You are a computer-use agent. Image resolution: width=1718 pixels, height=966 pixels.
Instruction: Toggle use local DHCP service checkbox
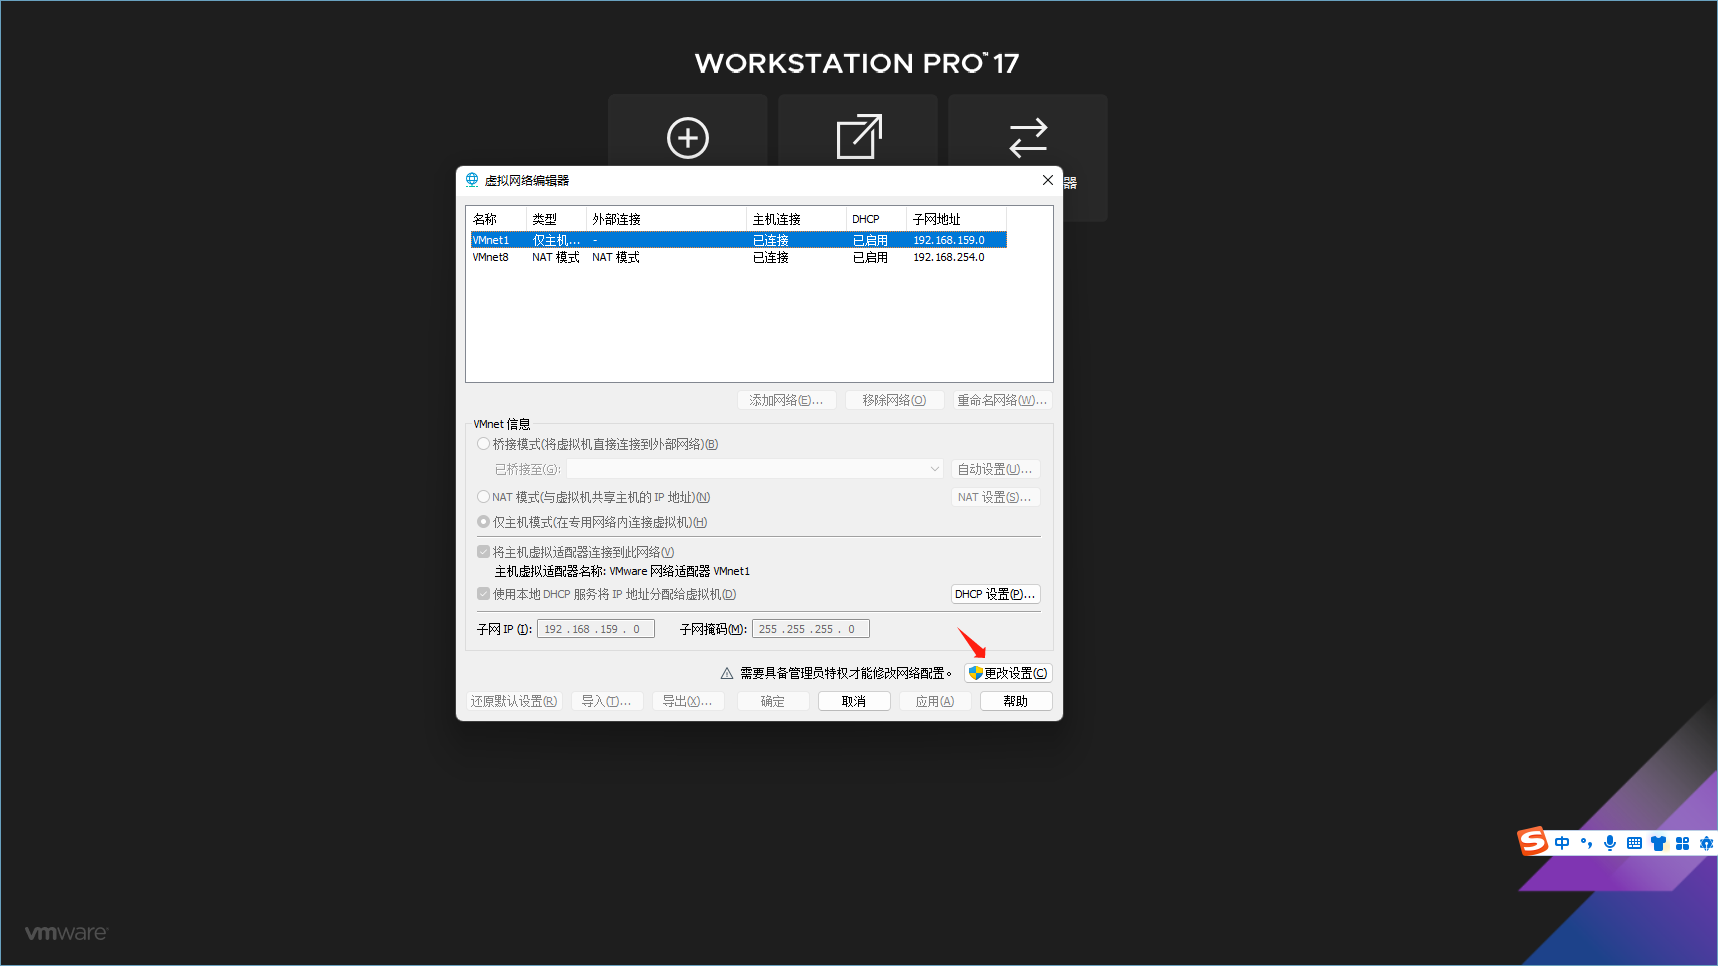483,594
